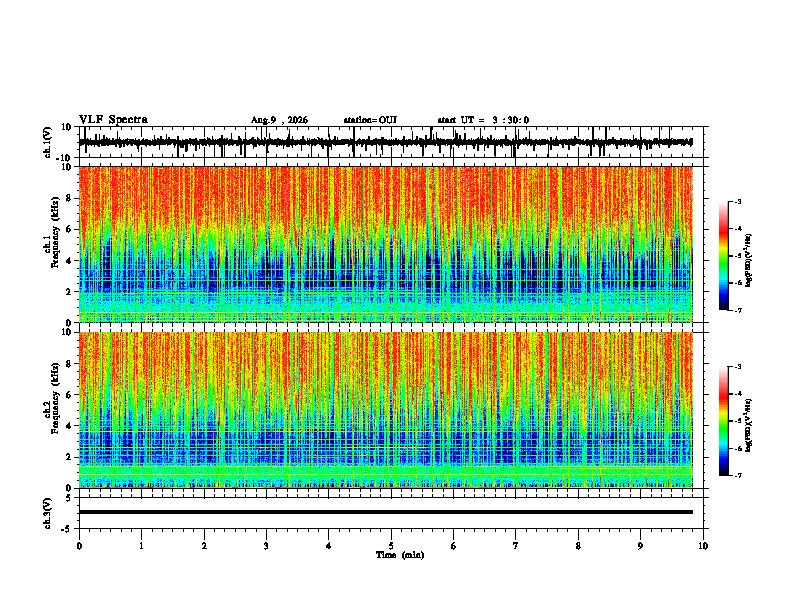
Task: Select the start UT = 3:30:0 text
Action: click(483, 120)
